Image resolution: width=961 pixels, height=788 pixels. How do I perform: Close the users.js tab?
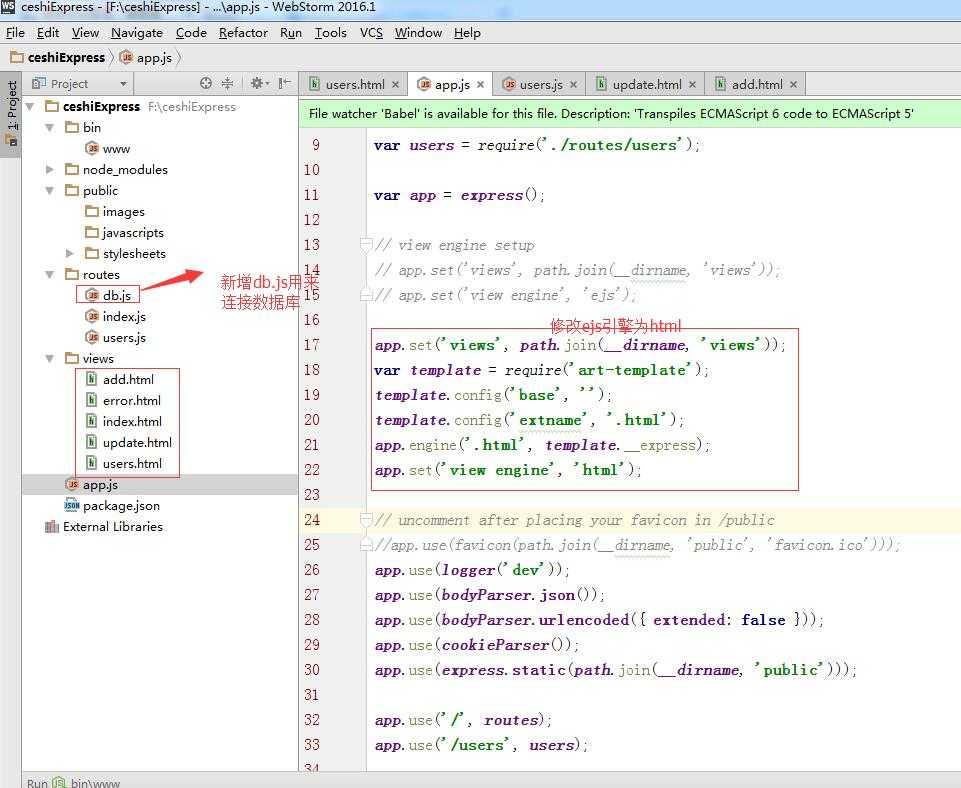[574, 85]
